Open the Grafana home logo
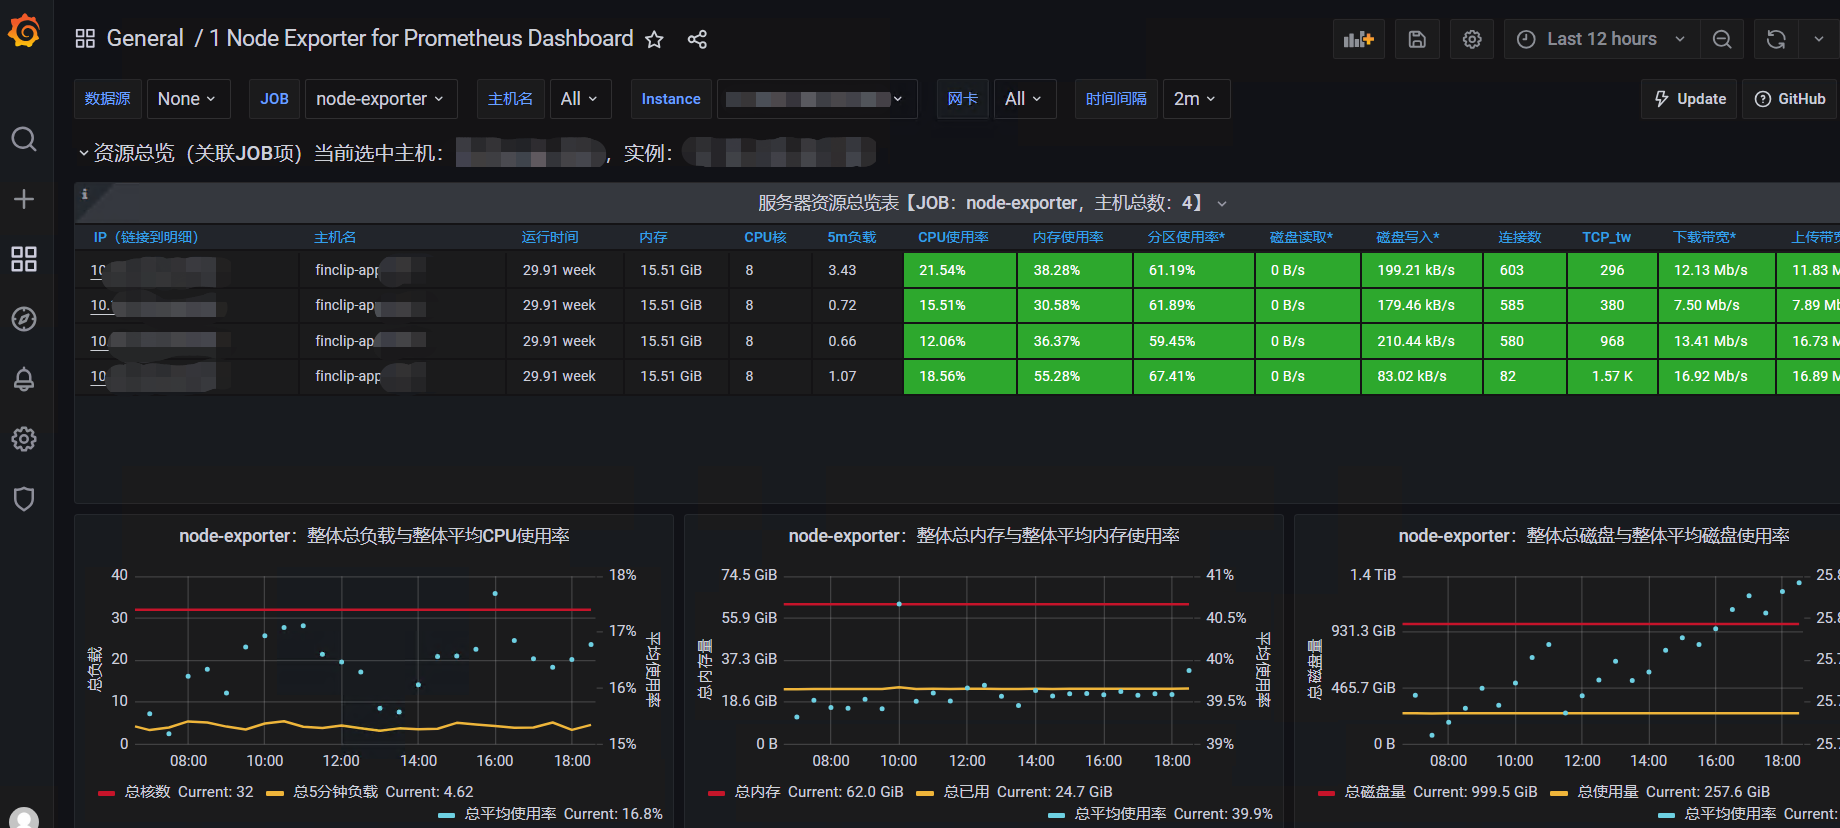This screenshot has width=1840, height=828. (24, 32)
